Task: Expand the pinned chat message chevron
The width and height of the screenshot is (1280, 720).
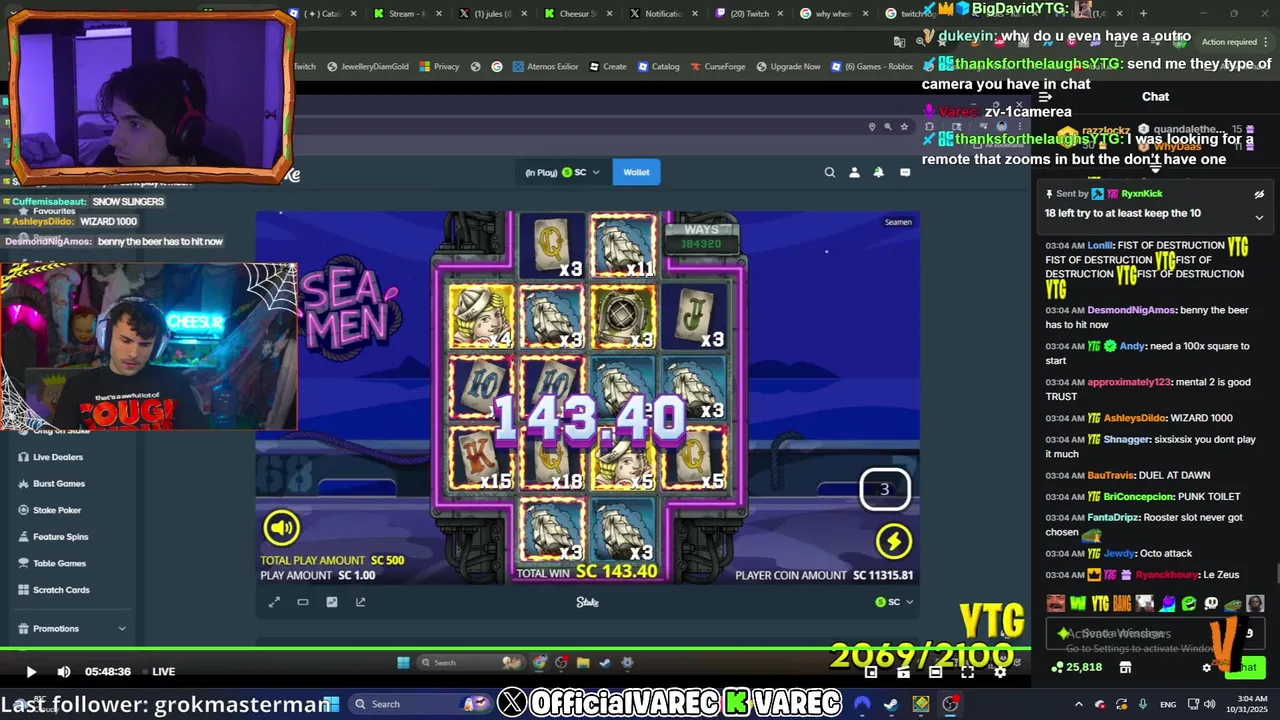Action: click(1259, 217)
